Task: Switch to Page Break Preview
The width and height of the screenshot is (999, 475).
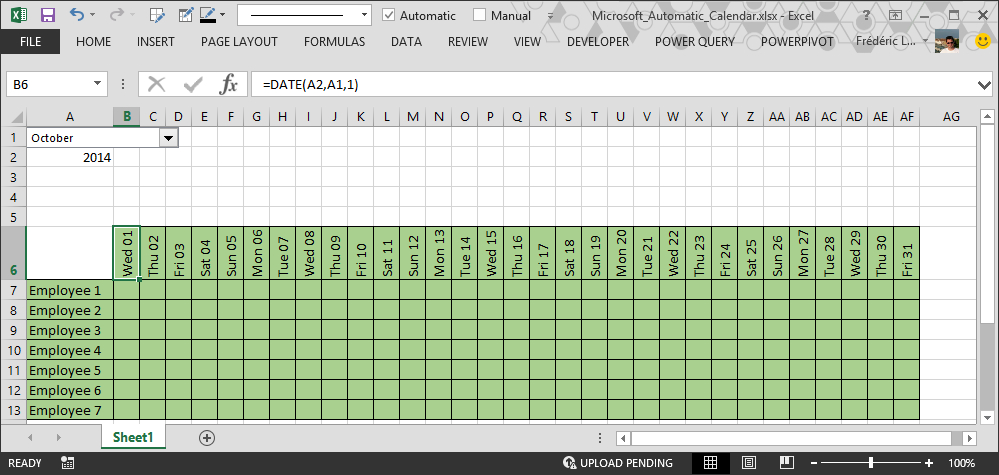Action: coord(787,463)
